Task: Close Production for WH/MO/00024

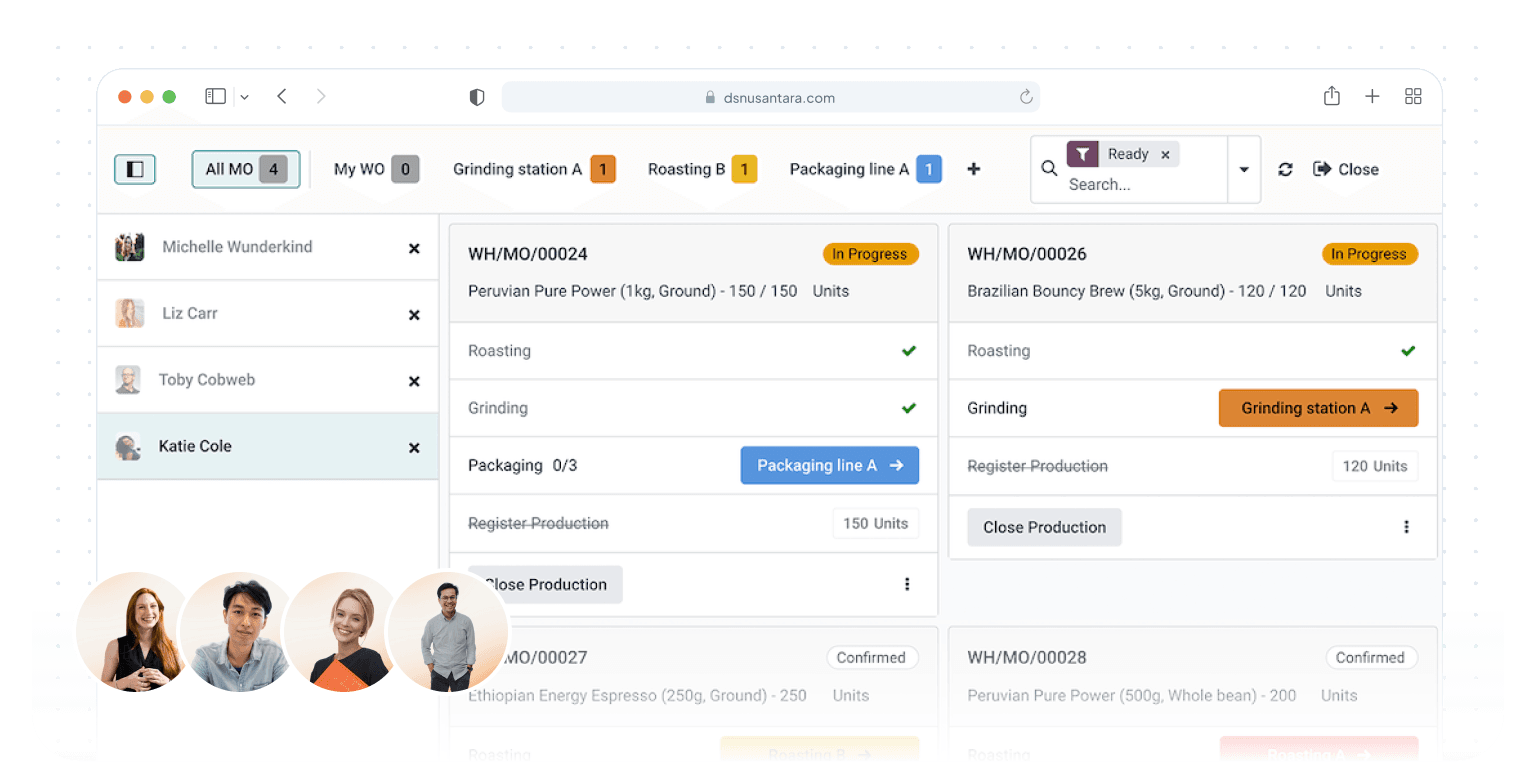Action: (545, 584)
